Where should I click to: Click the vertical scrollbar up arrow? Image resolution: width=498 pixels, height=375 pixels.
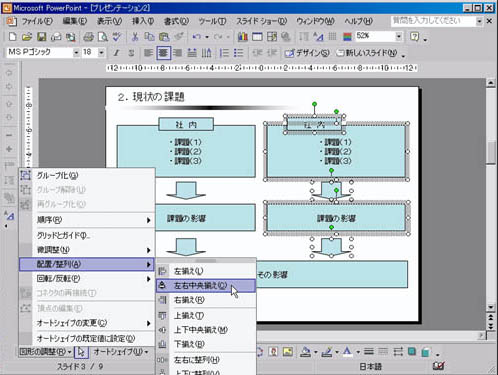[491, 83]
